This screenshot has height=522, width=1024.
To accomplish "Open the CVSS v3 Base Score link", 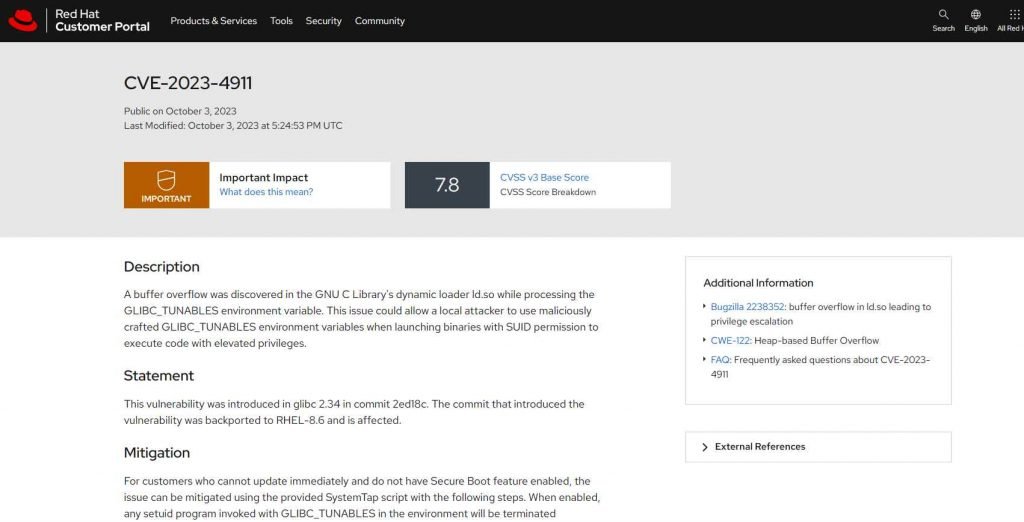I will tap(544, 178).
